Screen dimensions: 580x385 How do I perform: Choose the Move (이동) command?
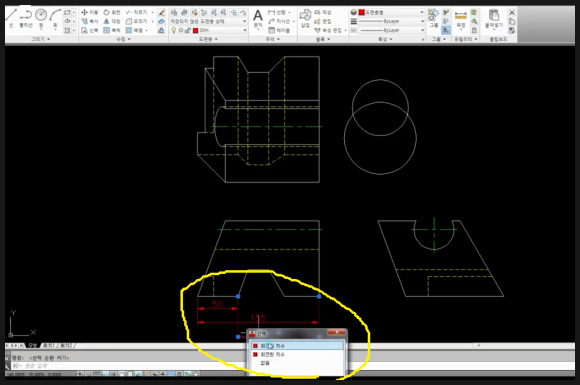click(90, 13)
